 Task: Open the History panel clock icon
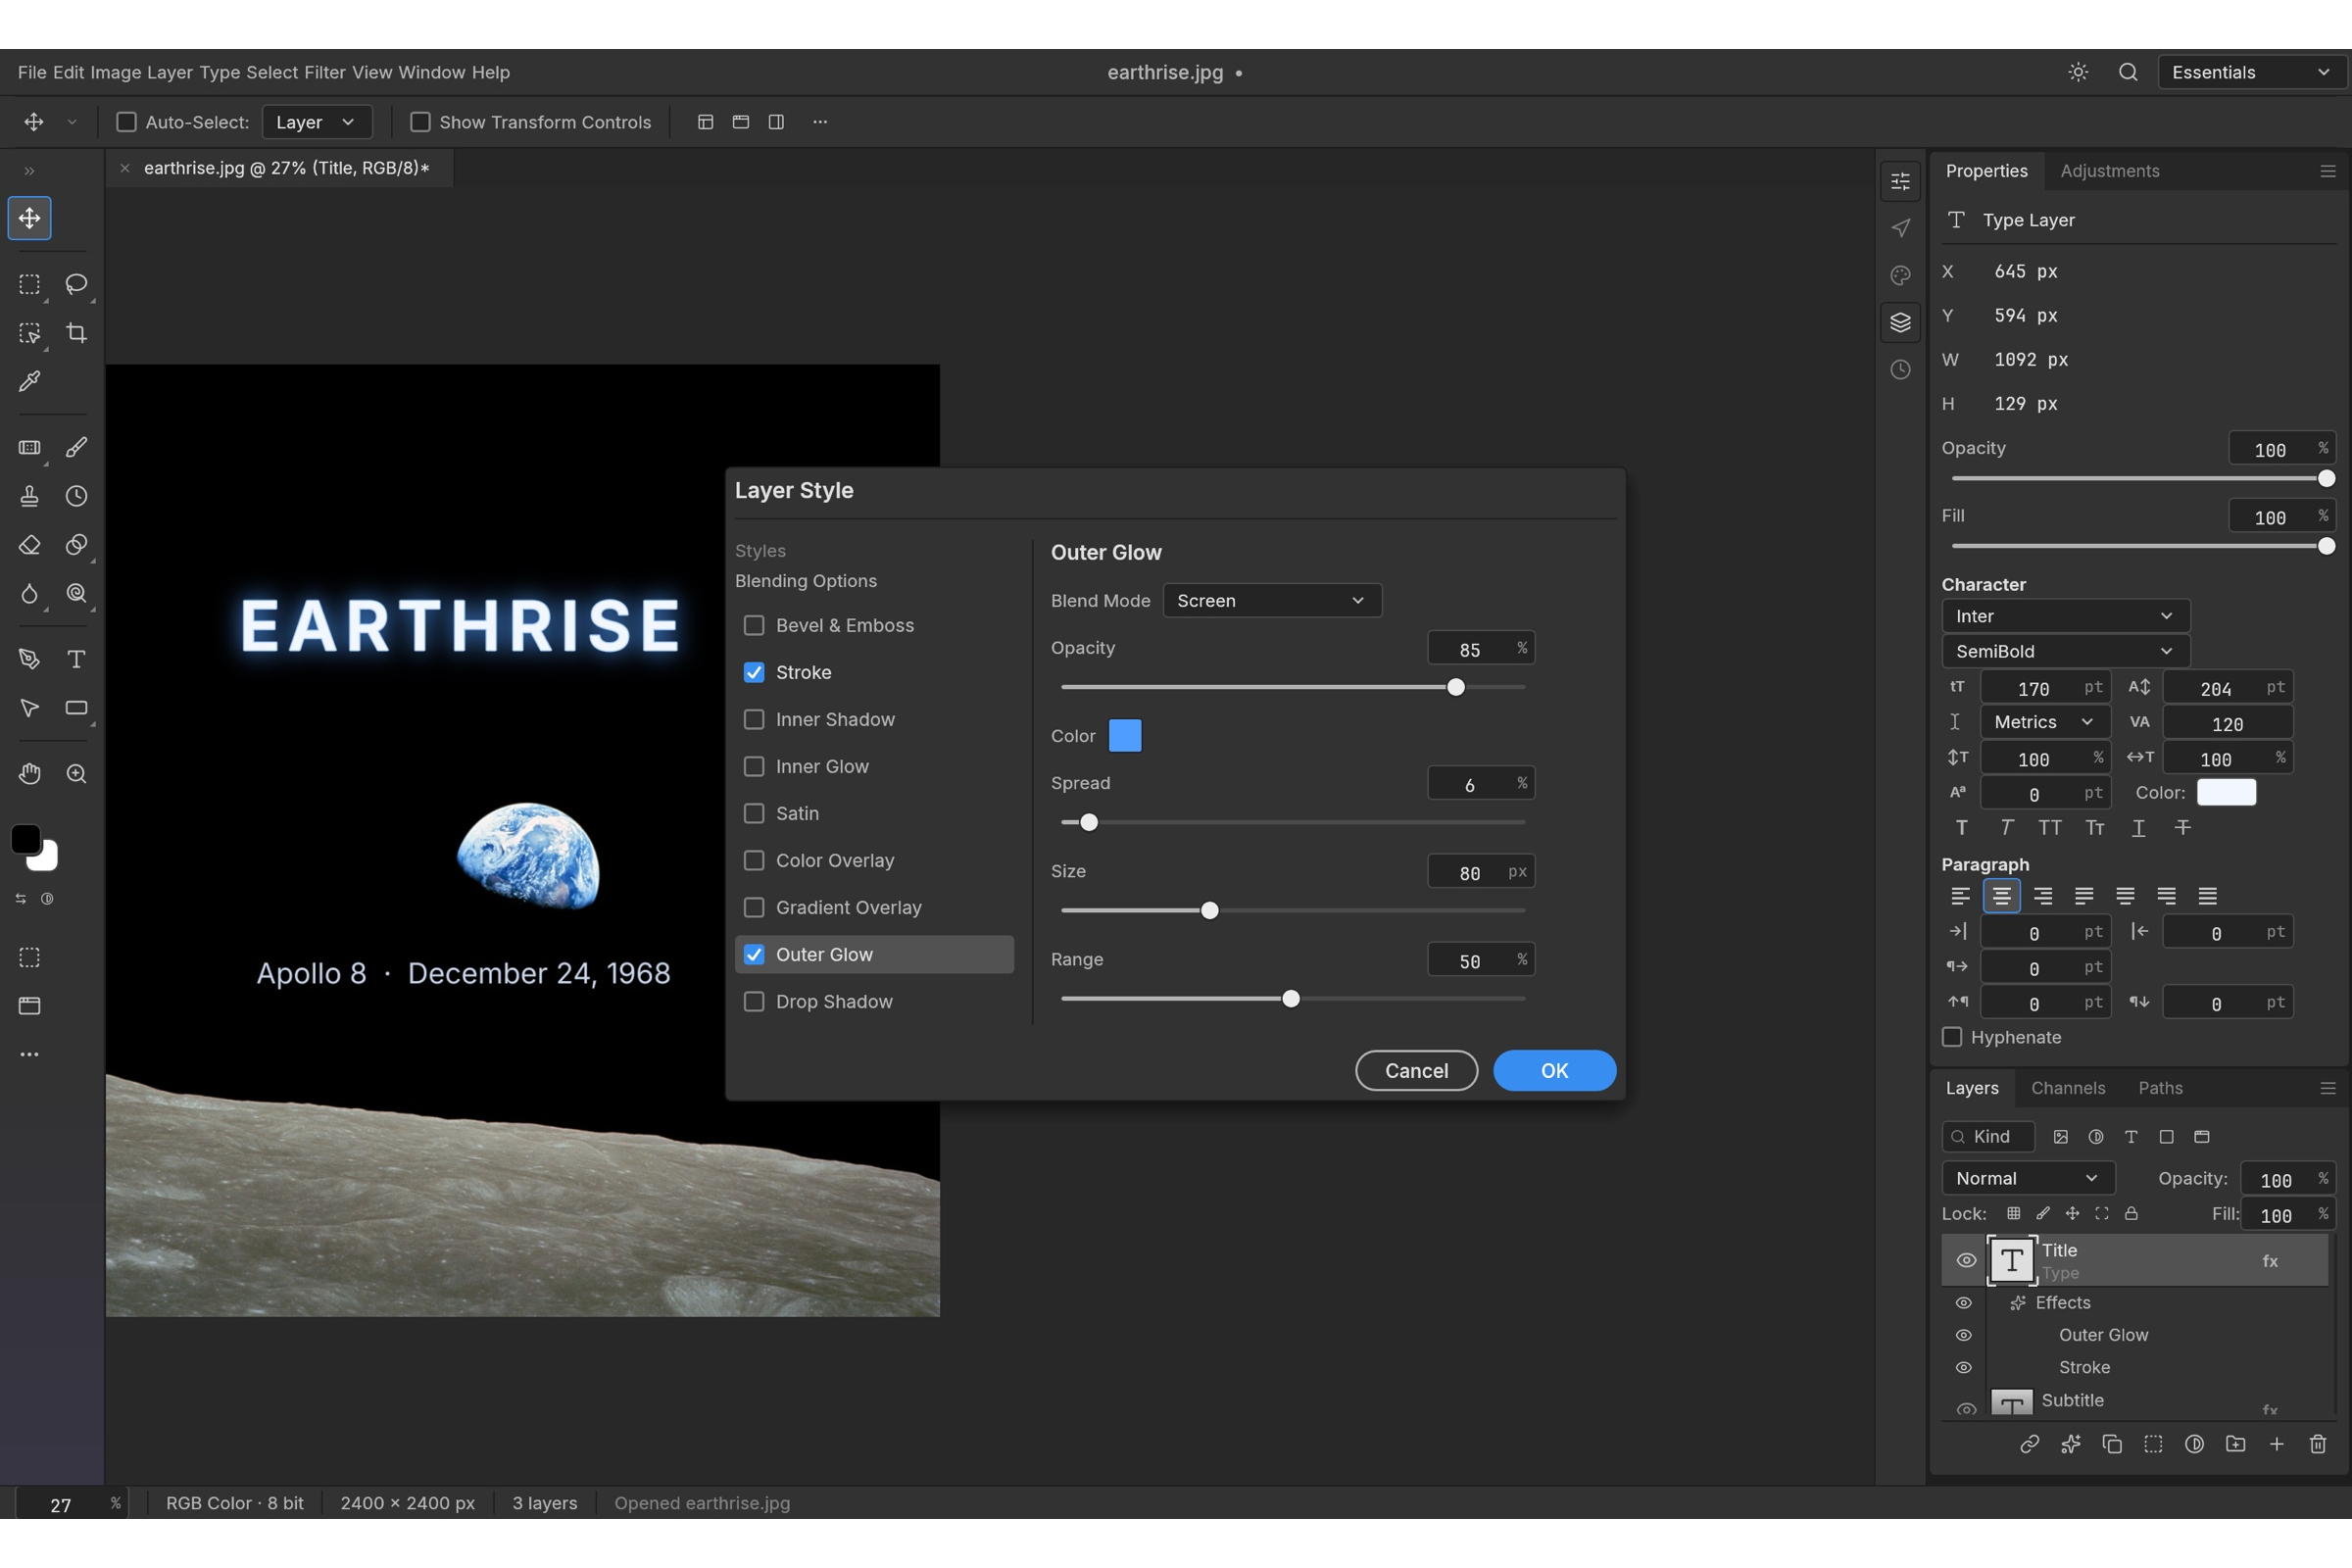[1900, 370]
